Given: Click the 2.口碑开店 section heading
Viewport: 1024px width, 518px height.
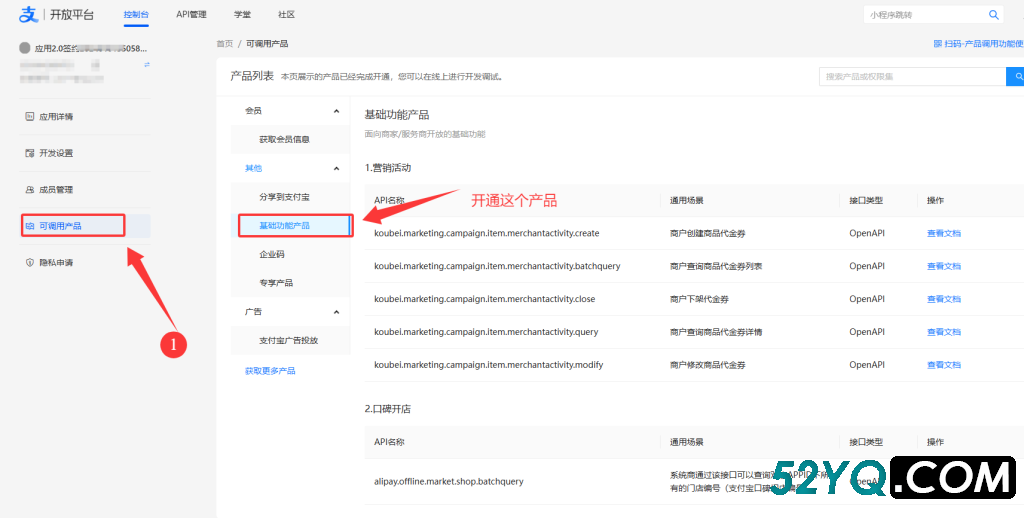Looking at the screenshot, I should pyautogui.click(x=388, y=409).
